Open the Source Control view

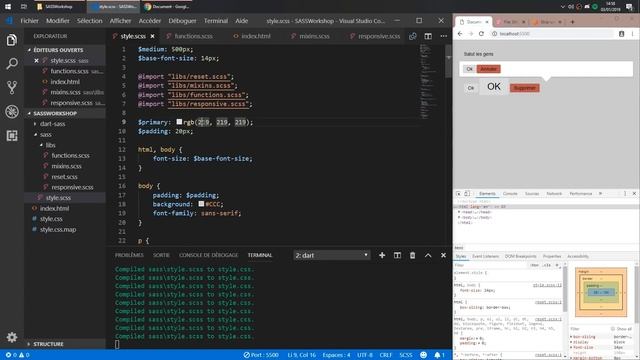tap(12, 87)
